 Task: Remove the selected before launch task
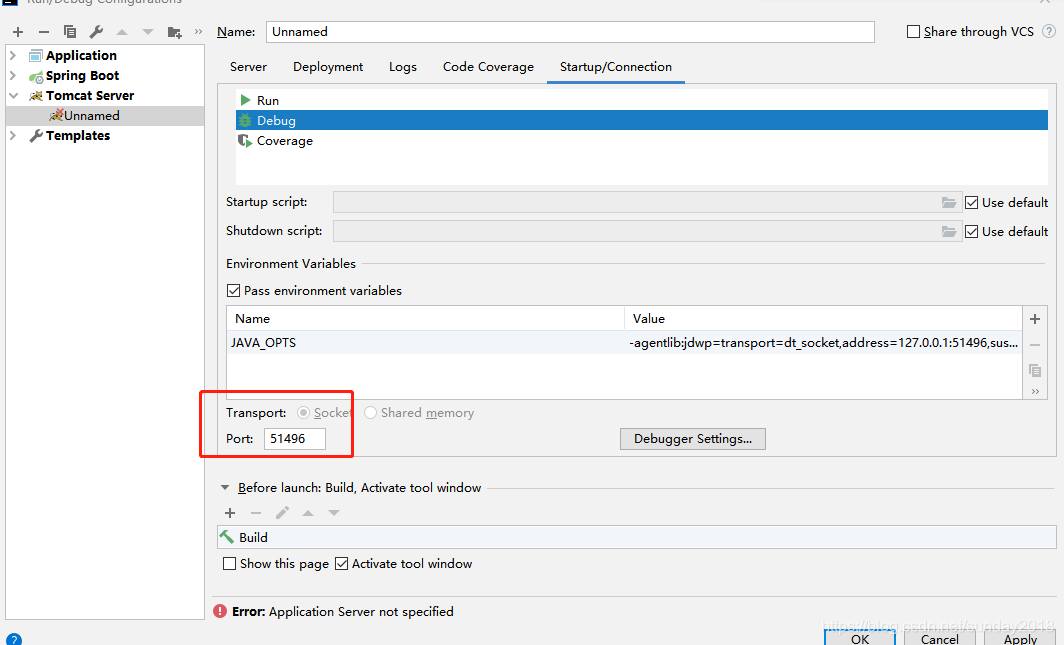point(256,513)
